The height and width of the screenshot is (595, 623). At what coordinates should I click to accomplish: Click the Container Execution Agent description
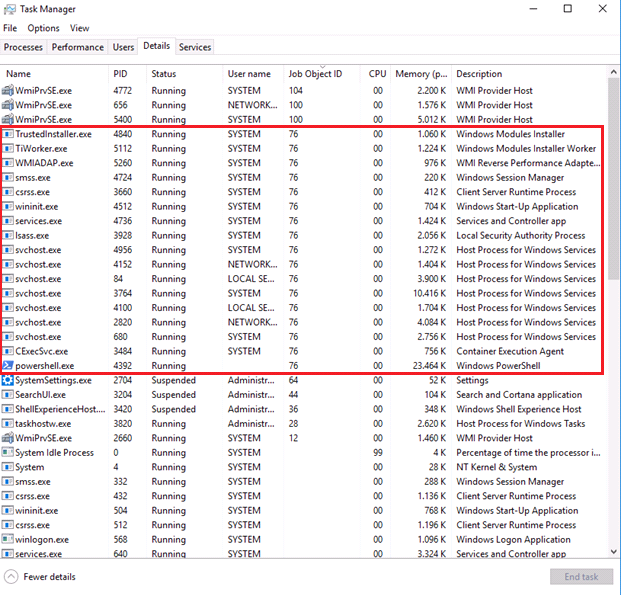[x=510, y=352]
